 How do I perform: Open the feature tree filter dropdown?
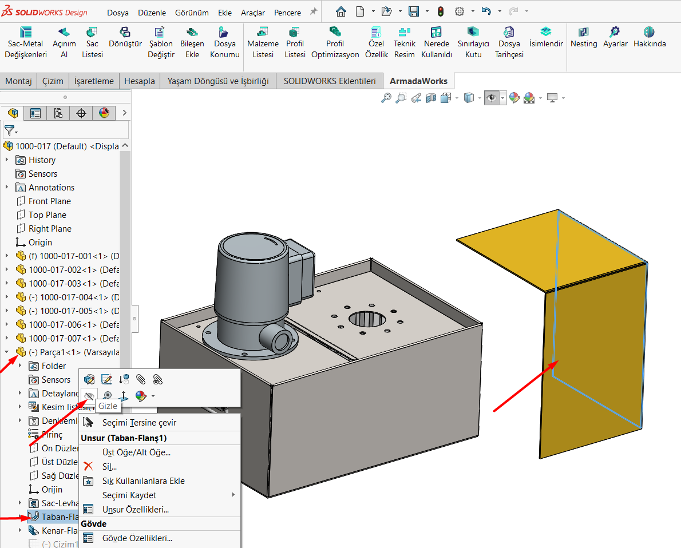11,130
